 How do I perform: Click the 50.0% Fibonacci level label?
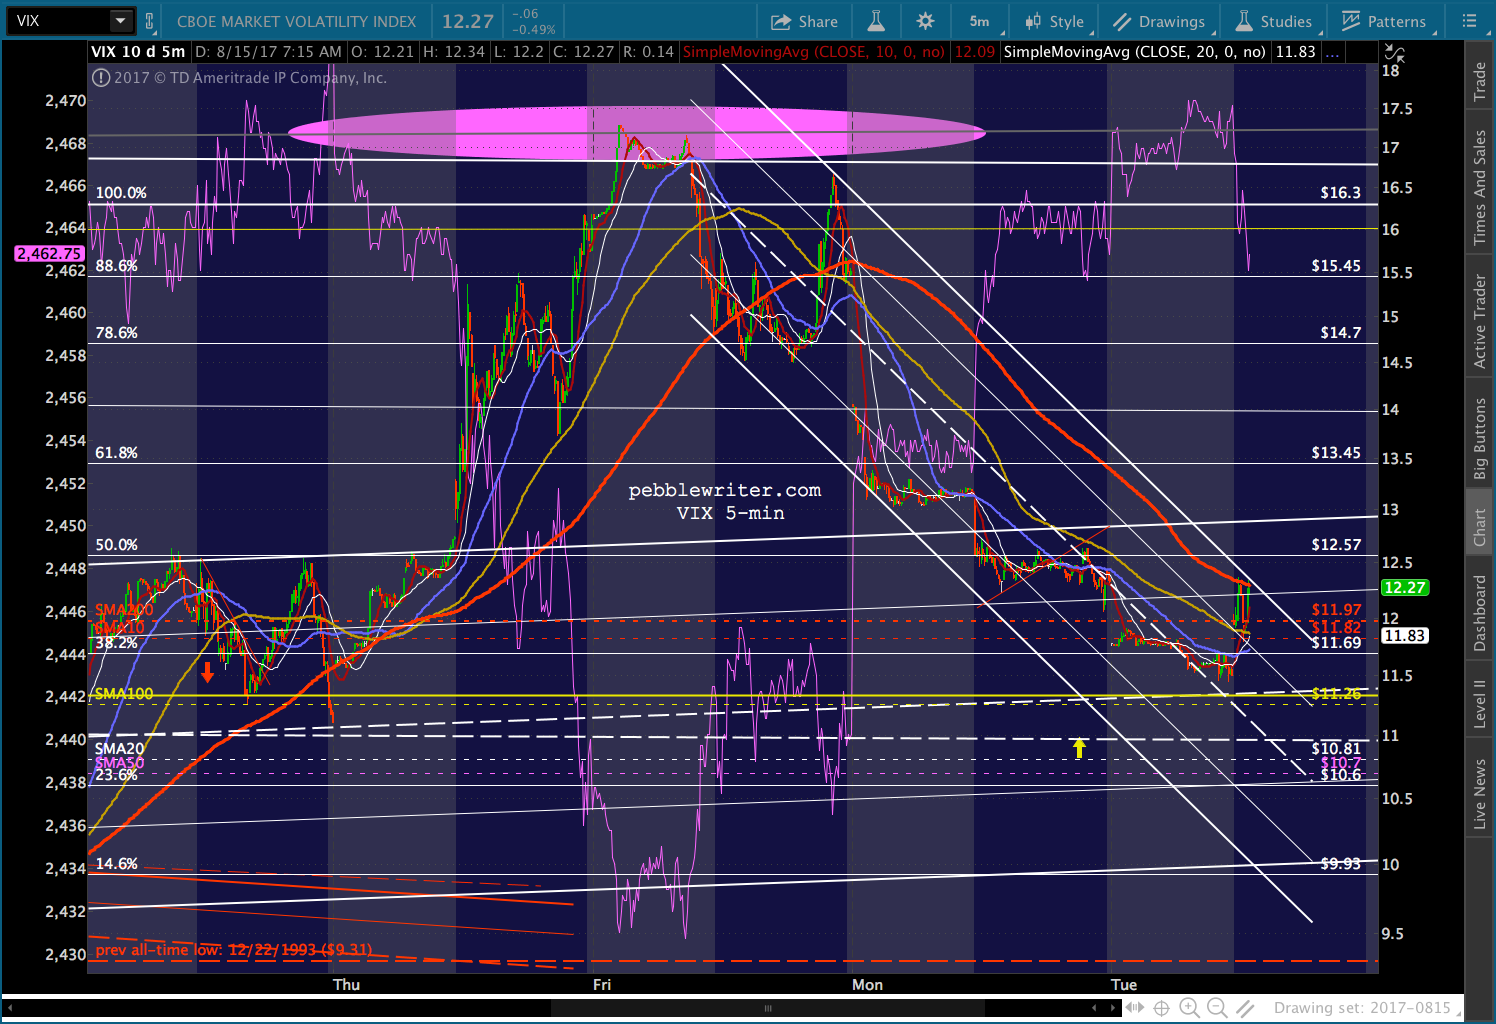tap(116, 545)
